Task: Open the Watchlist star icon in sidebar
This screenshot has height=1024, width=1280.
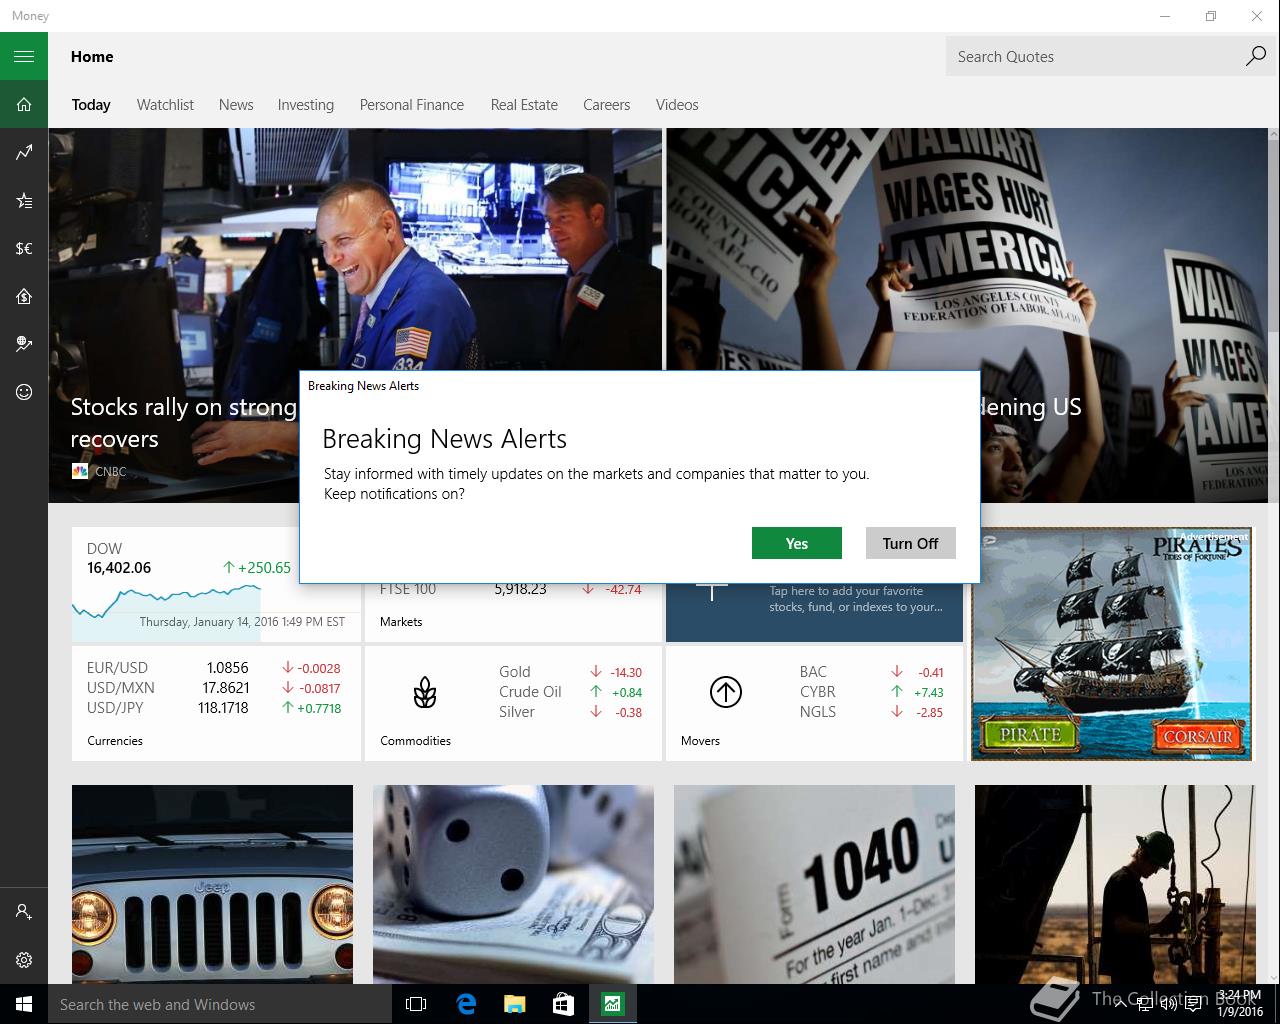Action: point(24,200)
